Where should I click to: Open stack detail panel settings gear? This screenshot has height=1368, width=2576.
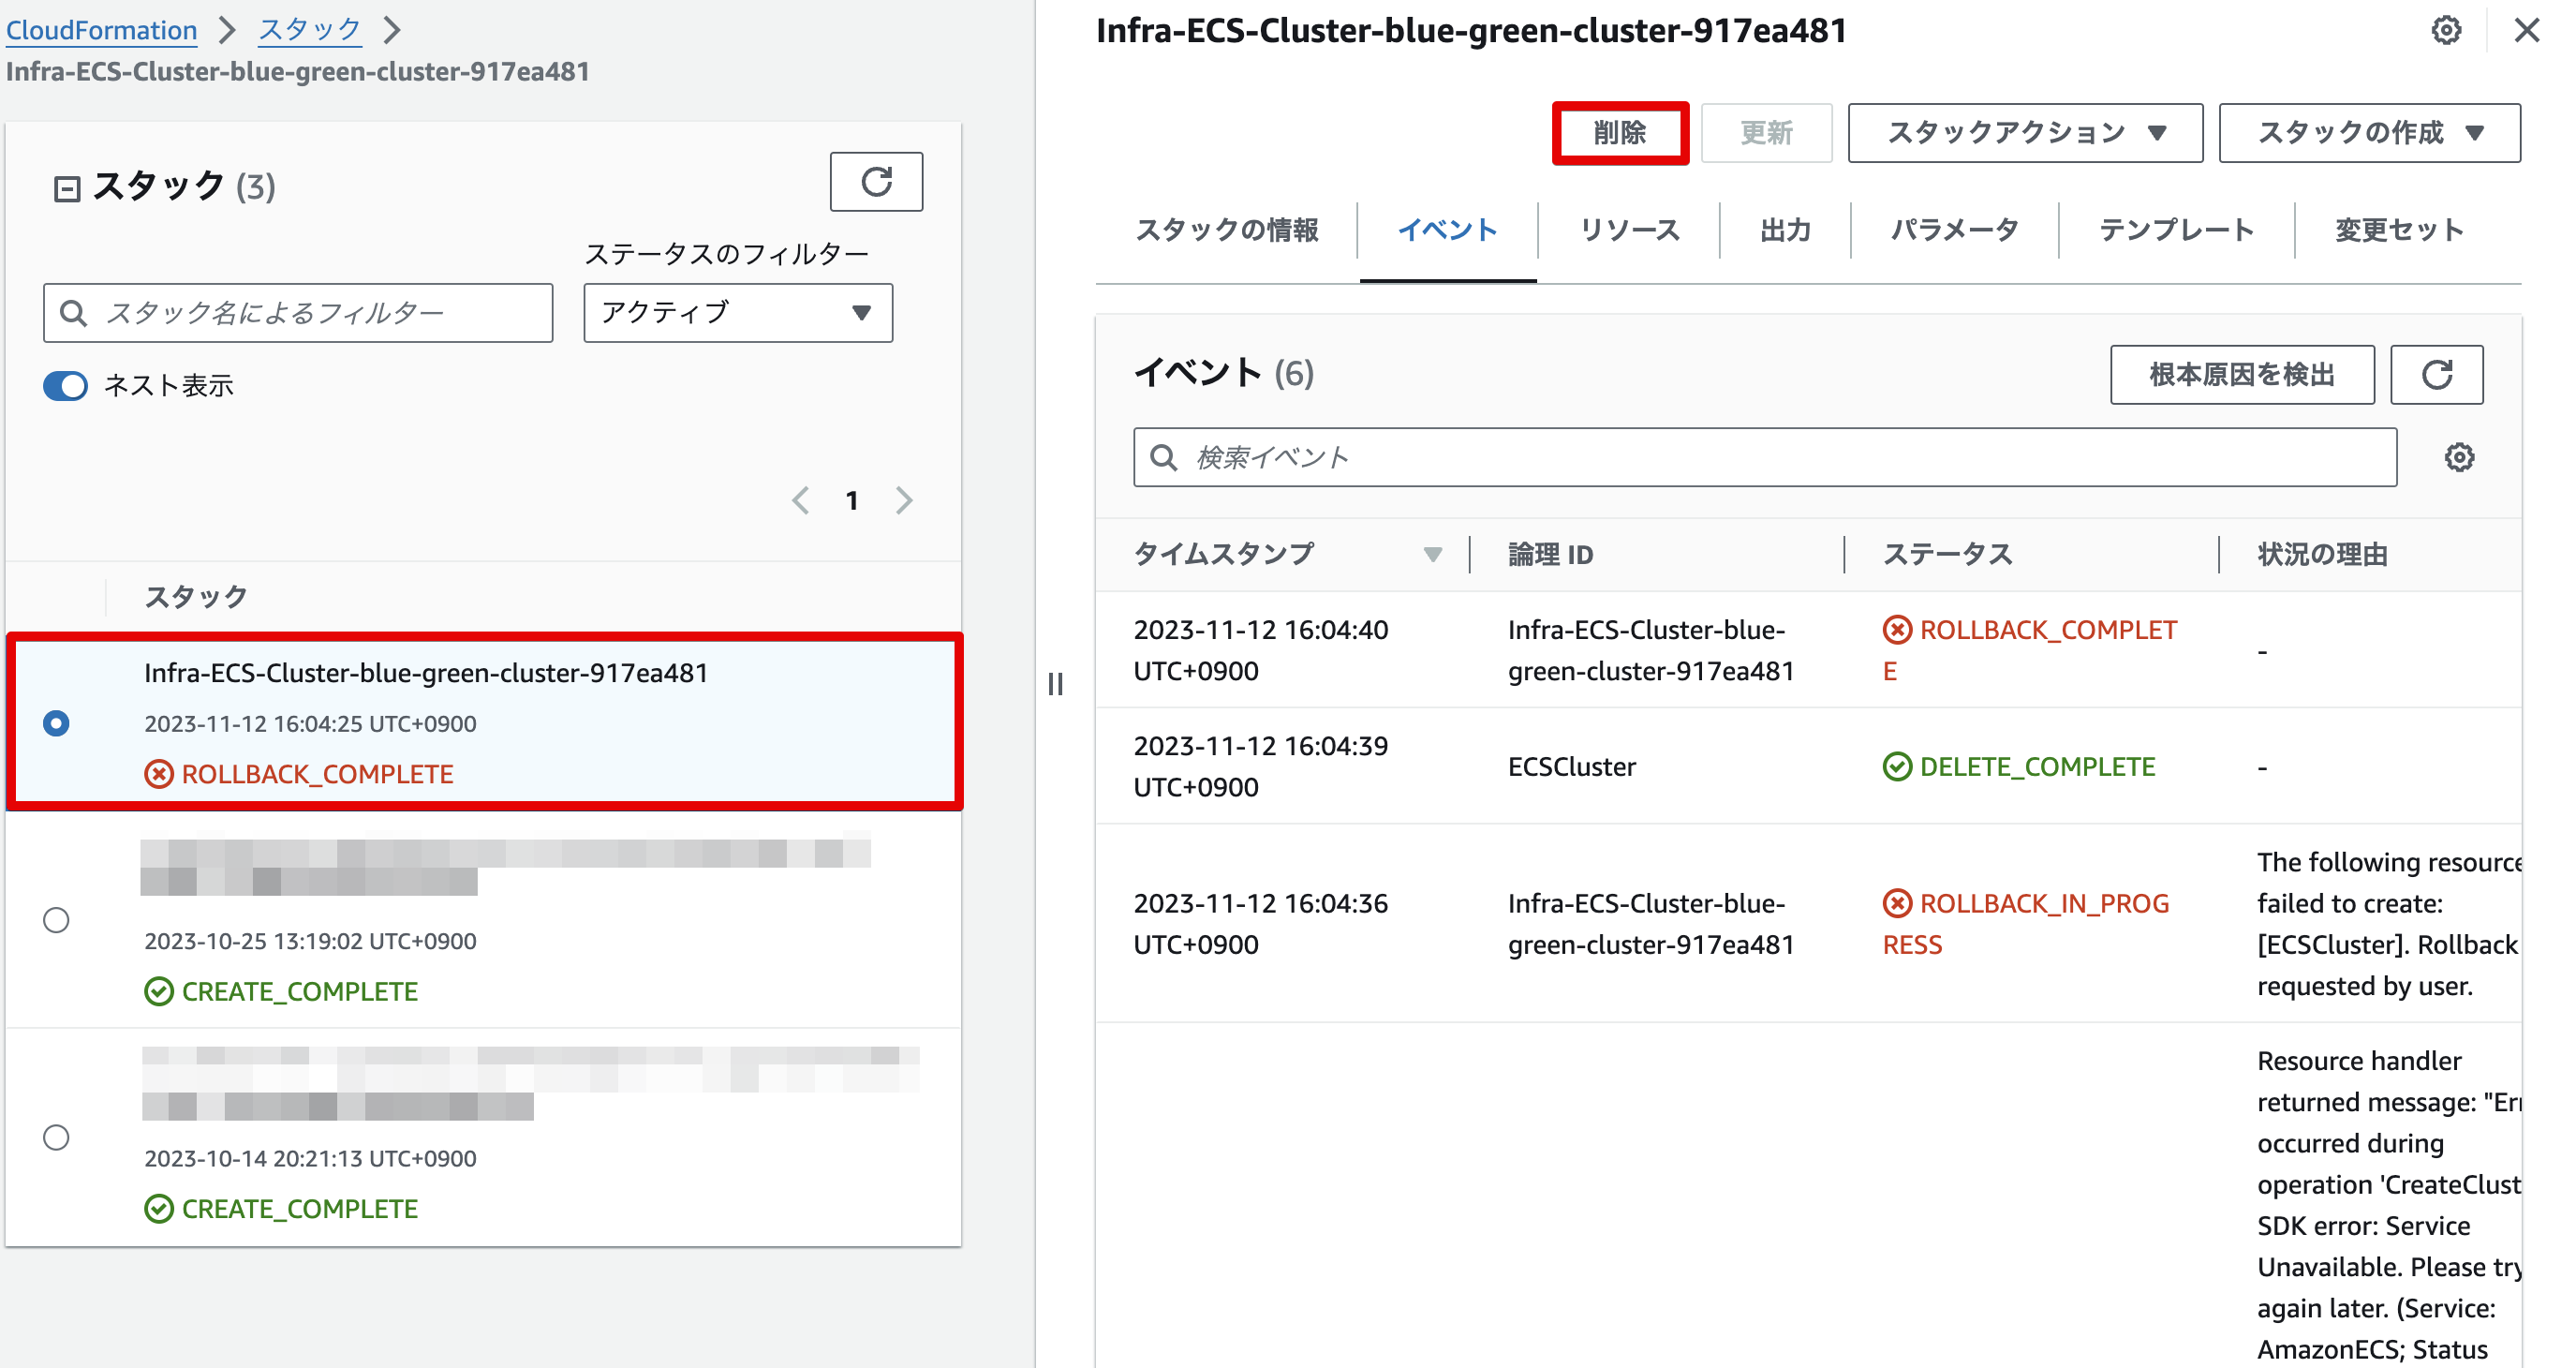pyautogui.click(x=2446, y=30)
